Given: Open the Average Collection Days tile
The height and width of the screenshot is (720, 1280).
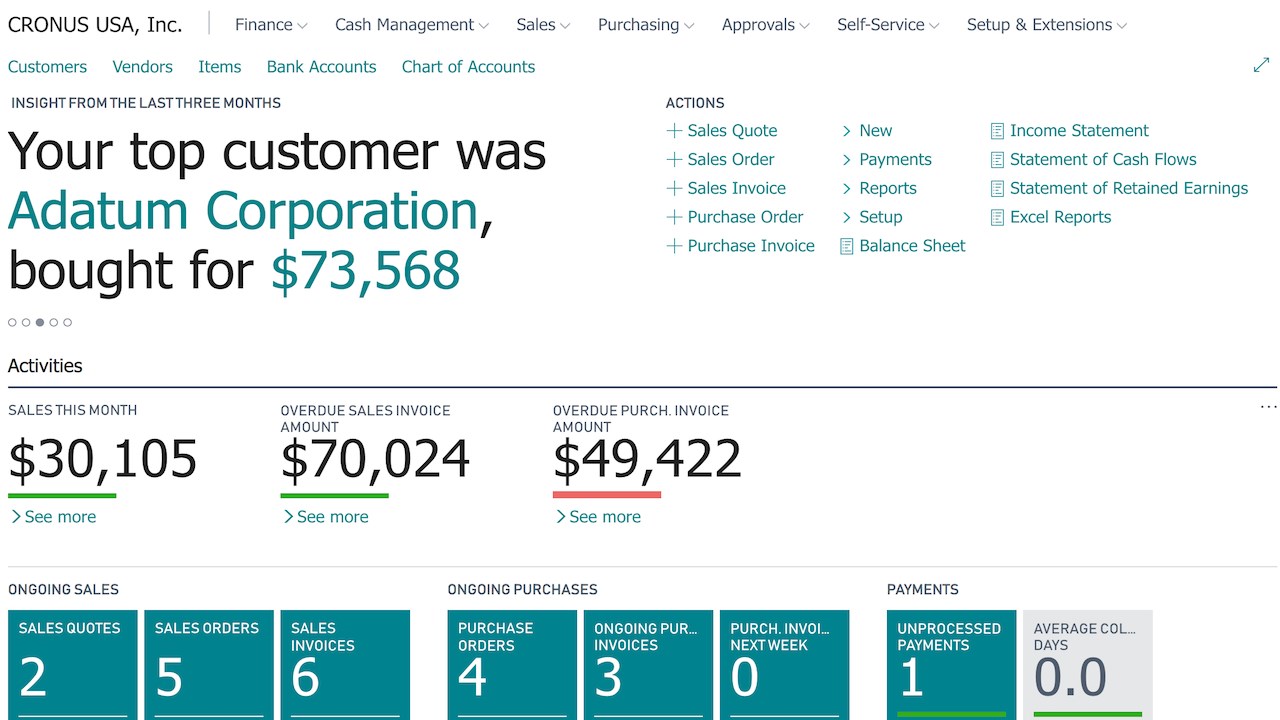Looking at the screenshot, I should pyautogui.click(x=1088, y=665).
